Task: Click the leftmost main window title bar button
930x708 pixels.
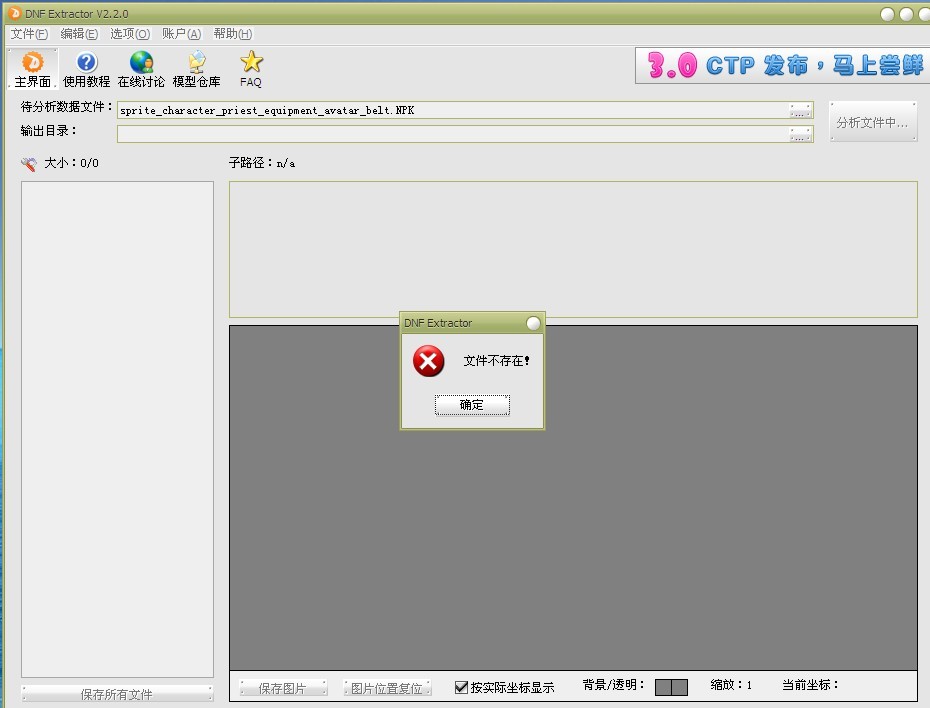Action: point(887,14)
